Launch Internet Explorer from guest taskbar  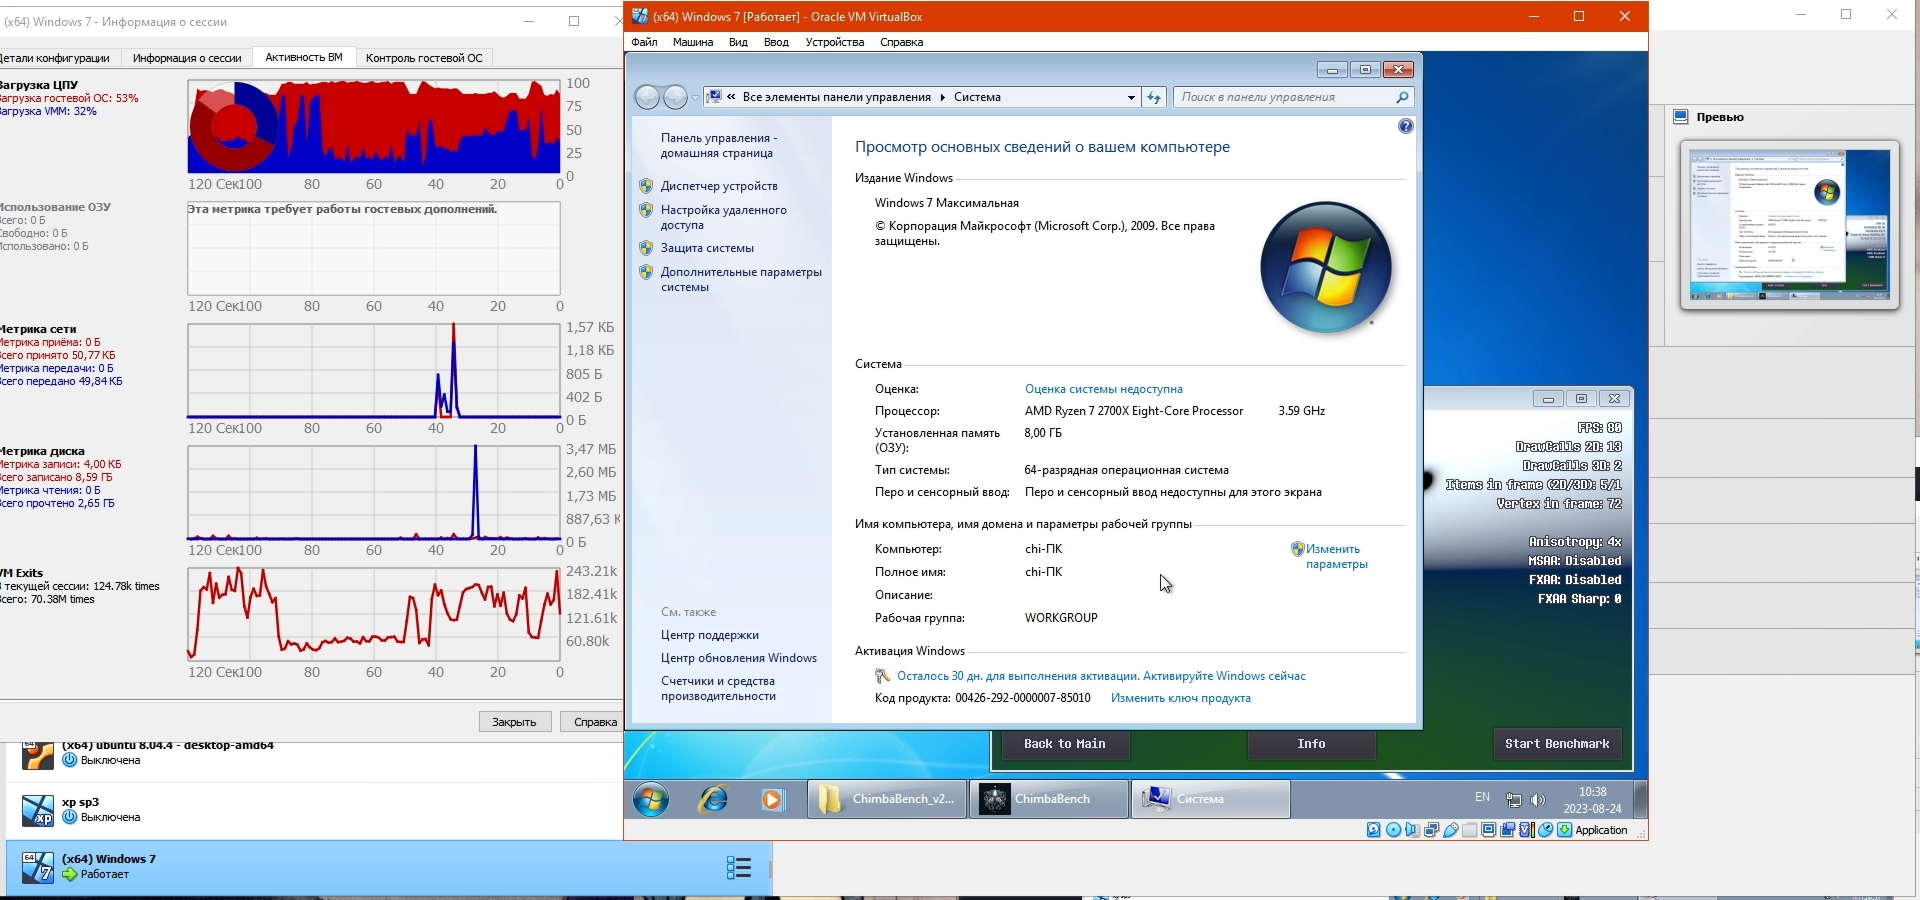pos(713,799)
